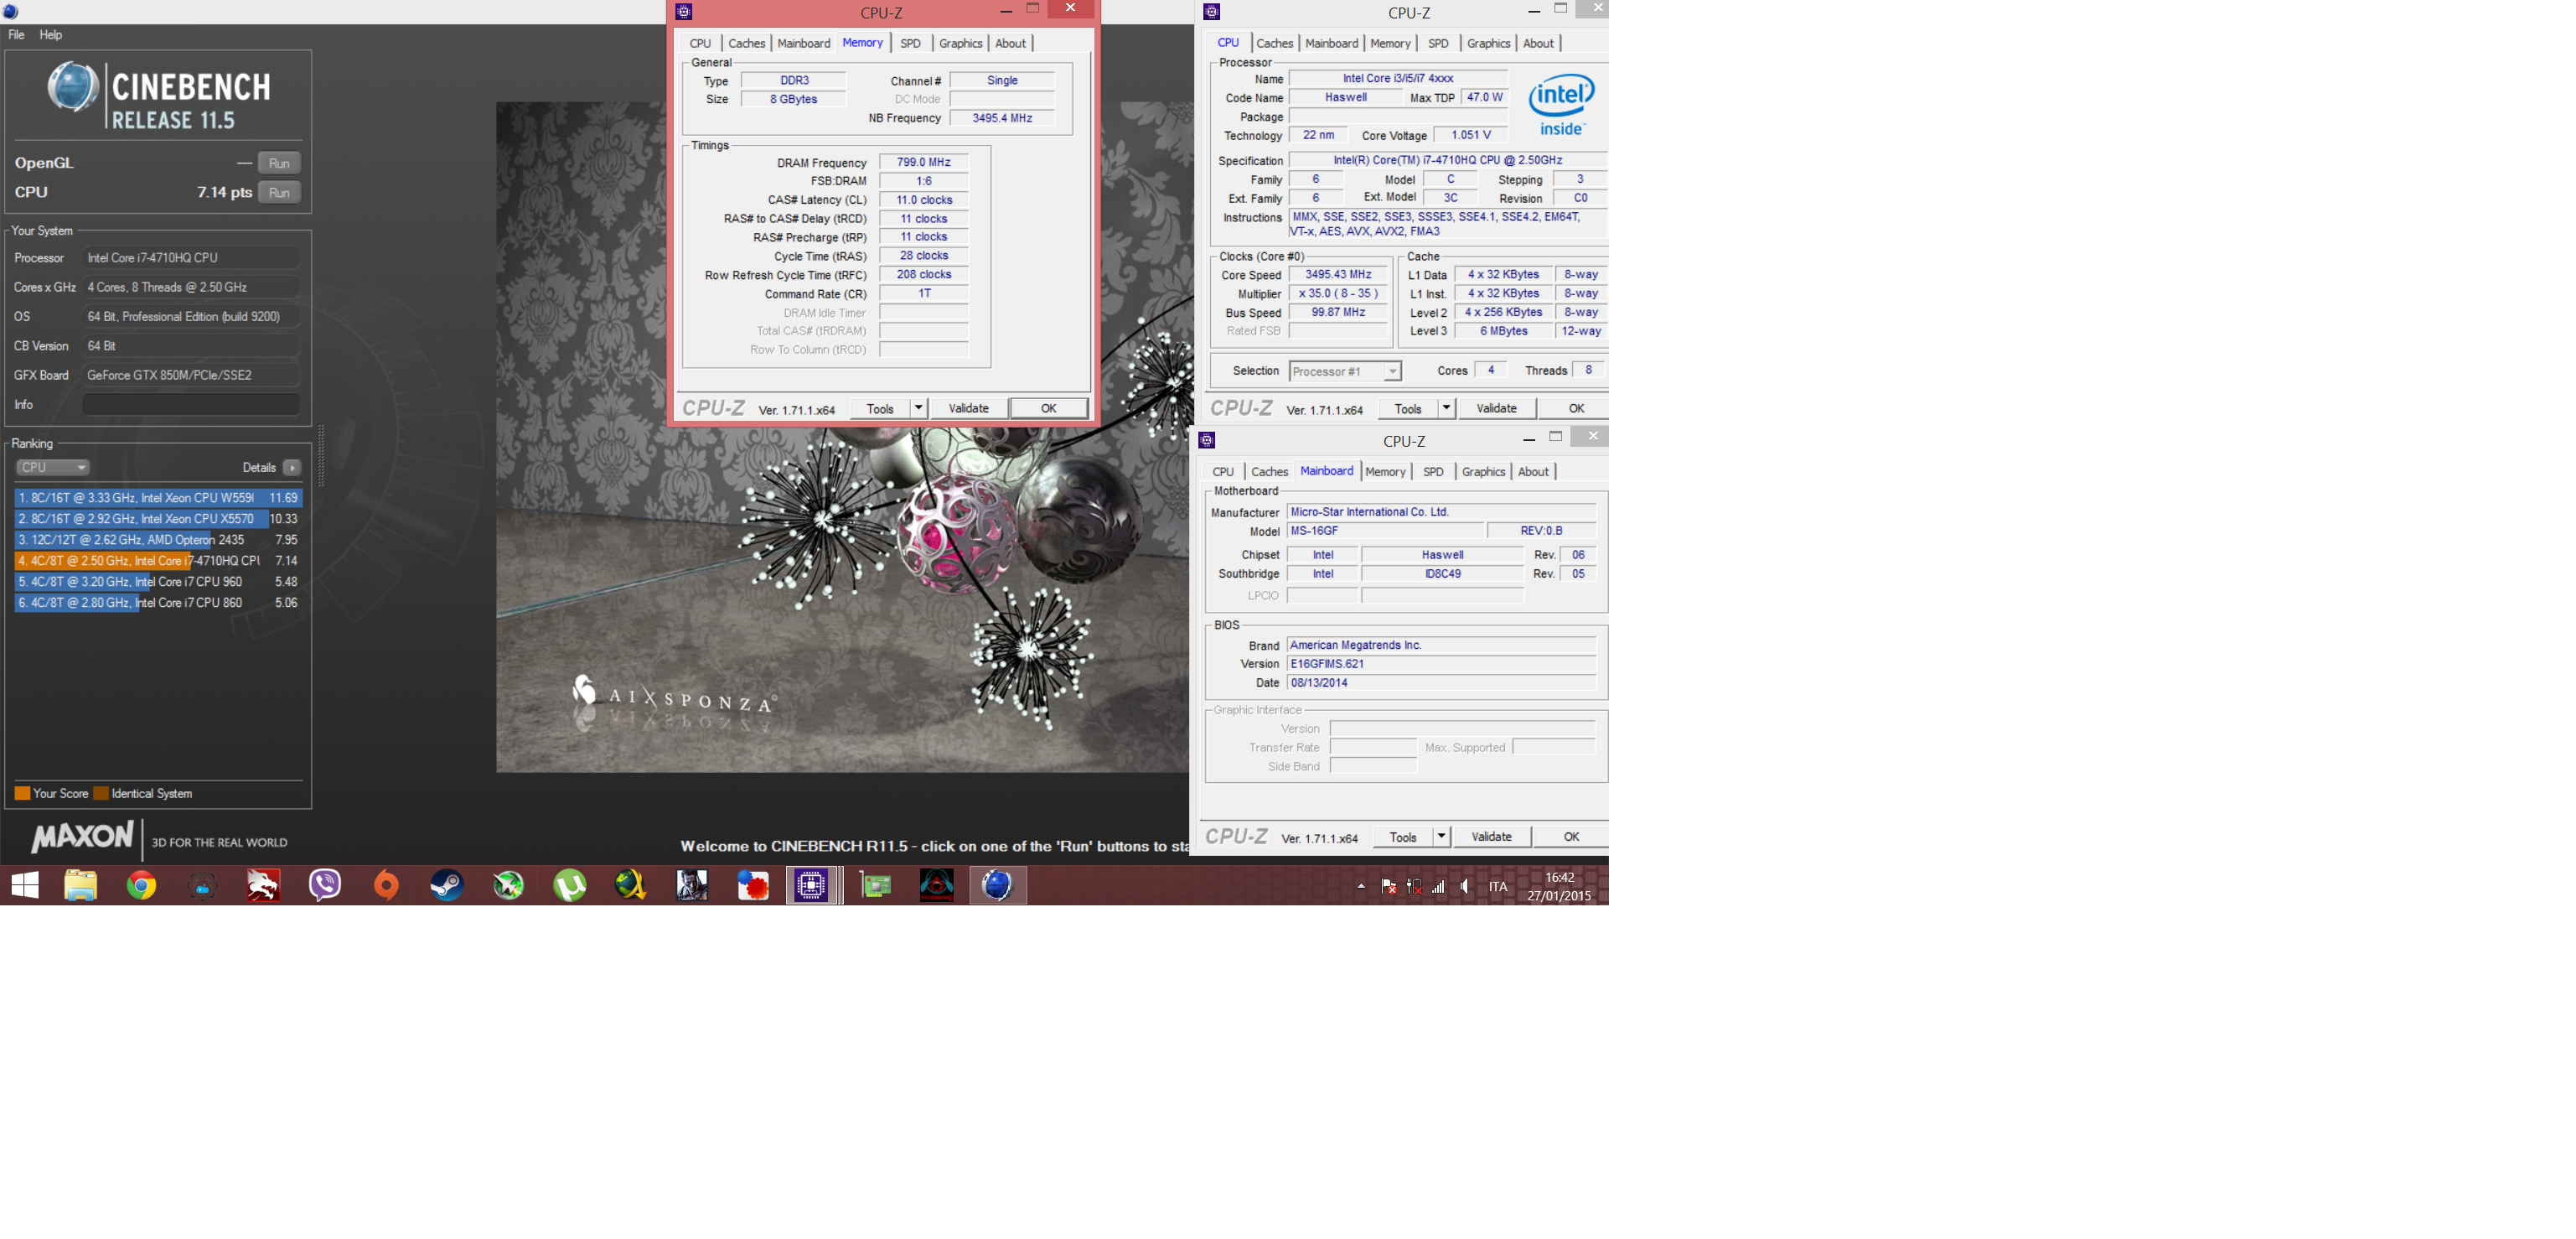Click the green circuit board taskbar icon
This screenshot has height=1239, width=2576.
pyautogui.click(x=876, y=885)
